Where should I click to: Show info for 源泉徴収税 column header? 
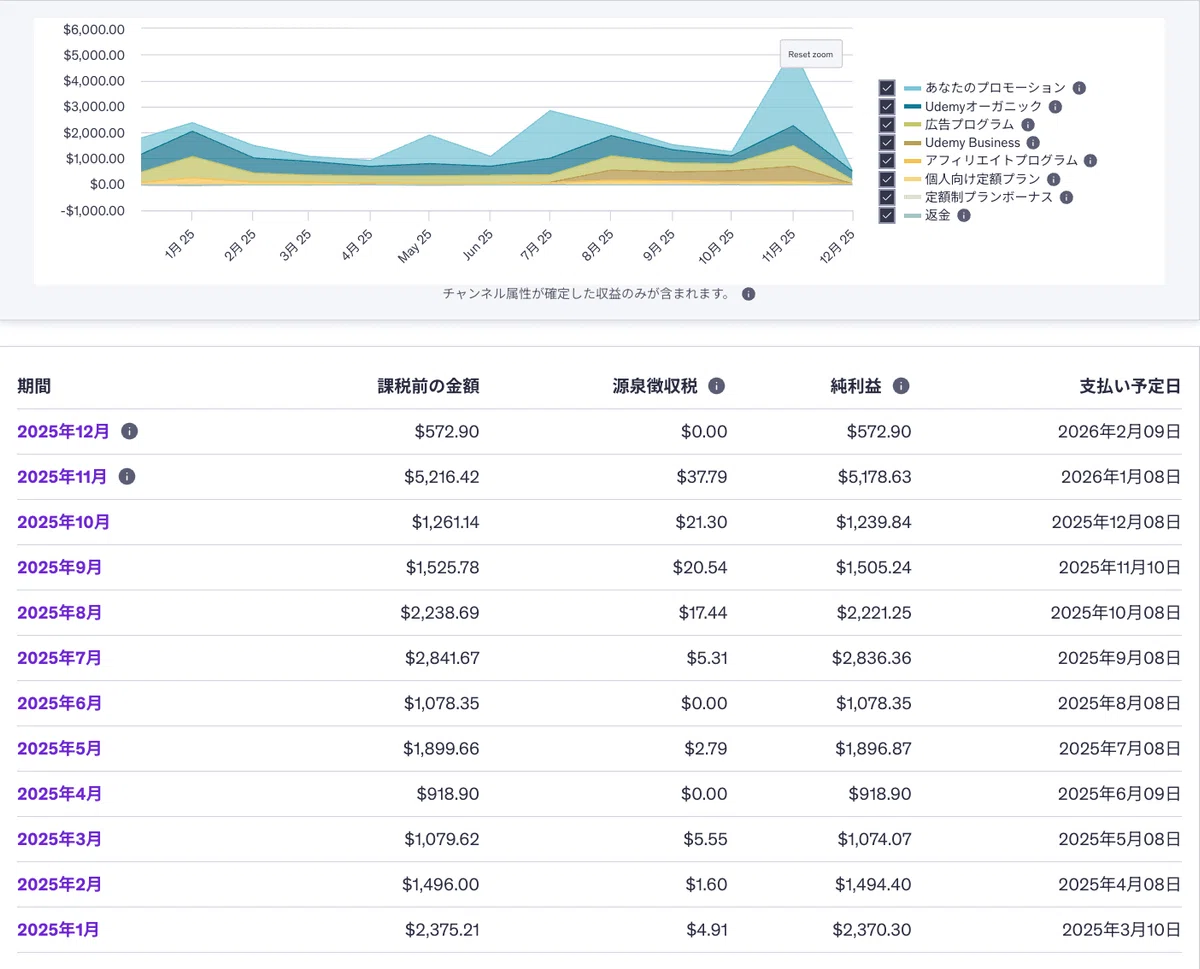coord(716,386)
